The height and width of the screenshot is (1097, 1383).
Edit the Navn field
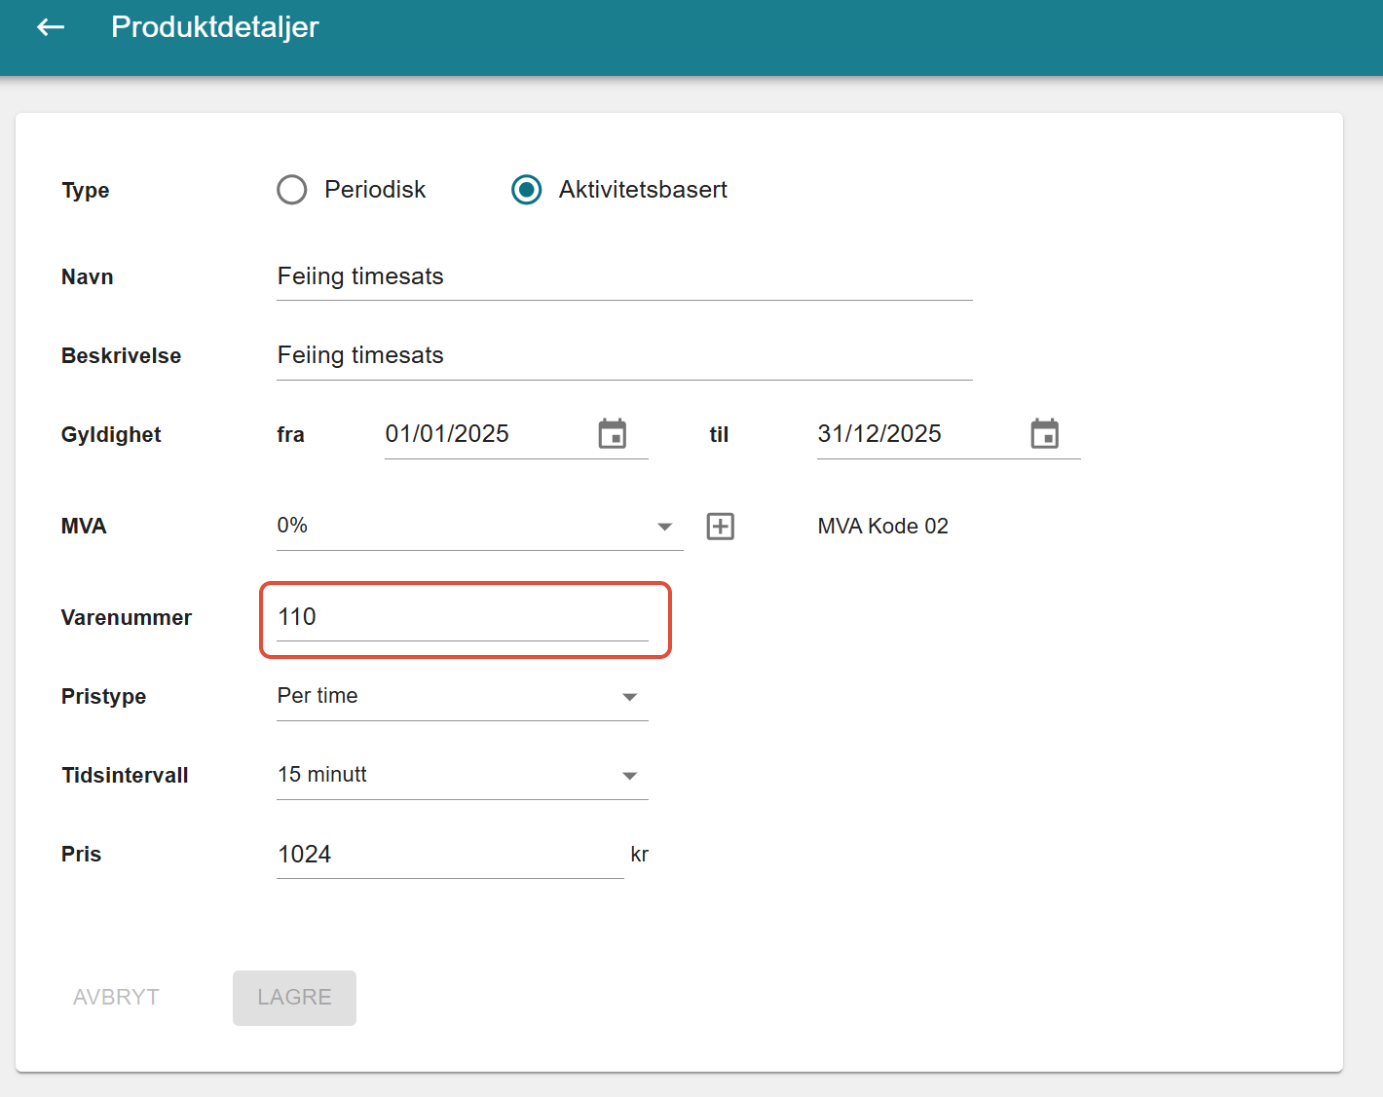624,277
